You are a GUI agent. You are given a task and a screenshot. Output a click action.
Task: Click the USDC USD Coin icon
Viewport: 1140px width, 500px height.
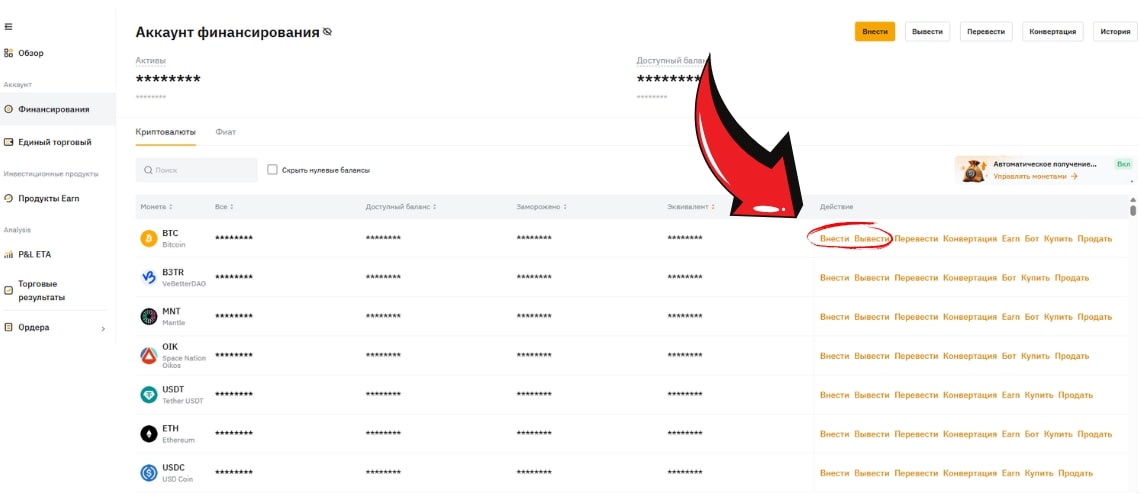tap(149, 473)
